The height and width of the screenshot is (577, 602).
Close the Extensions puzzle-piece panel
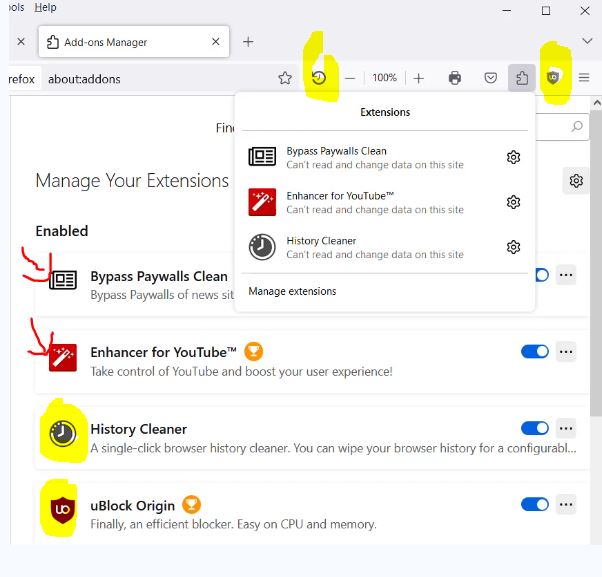coord(521,78)
